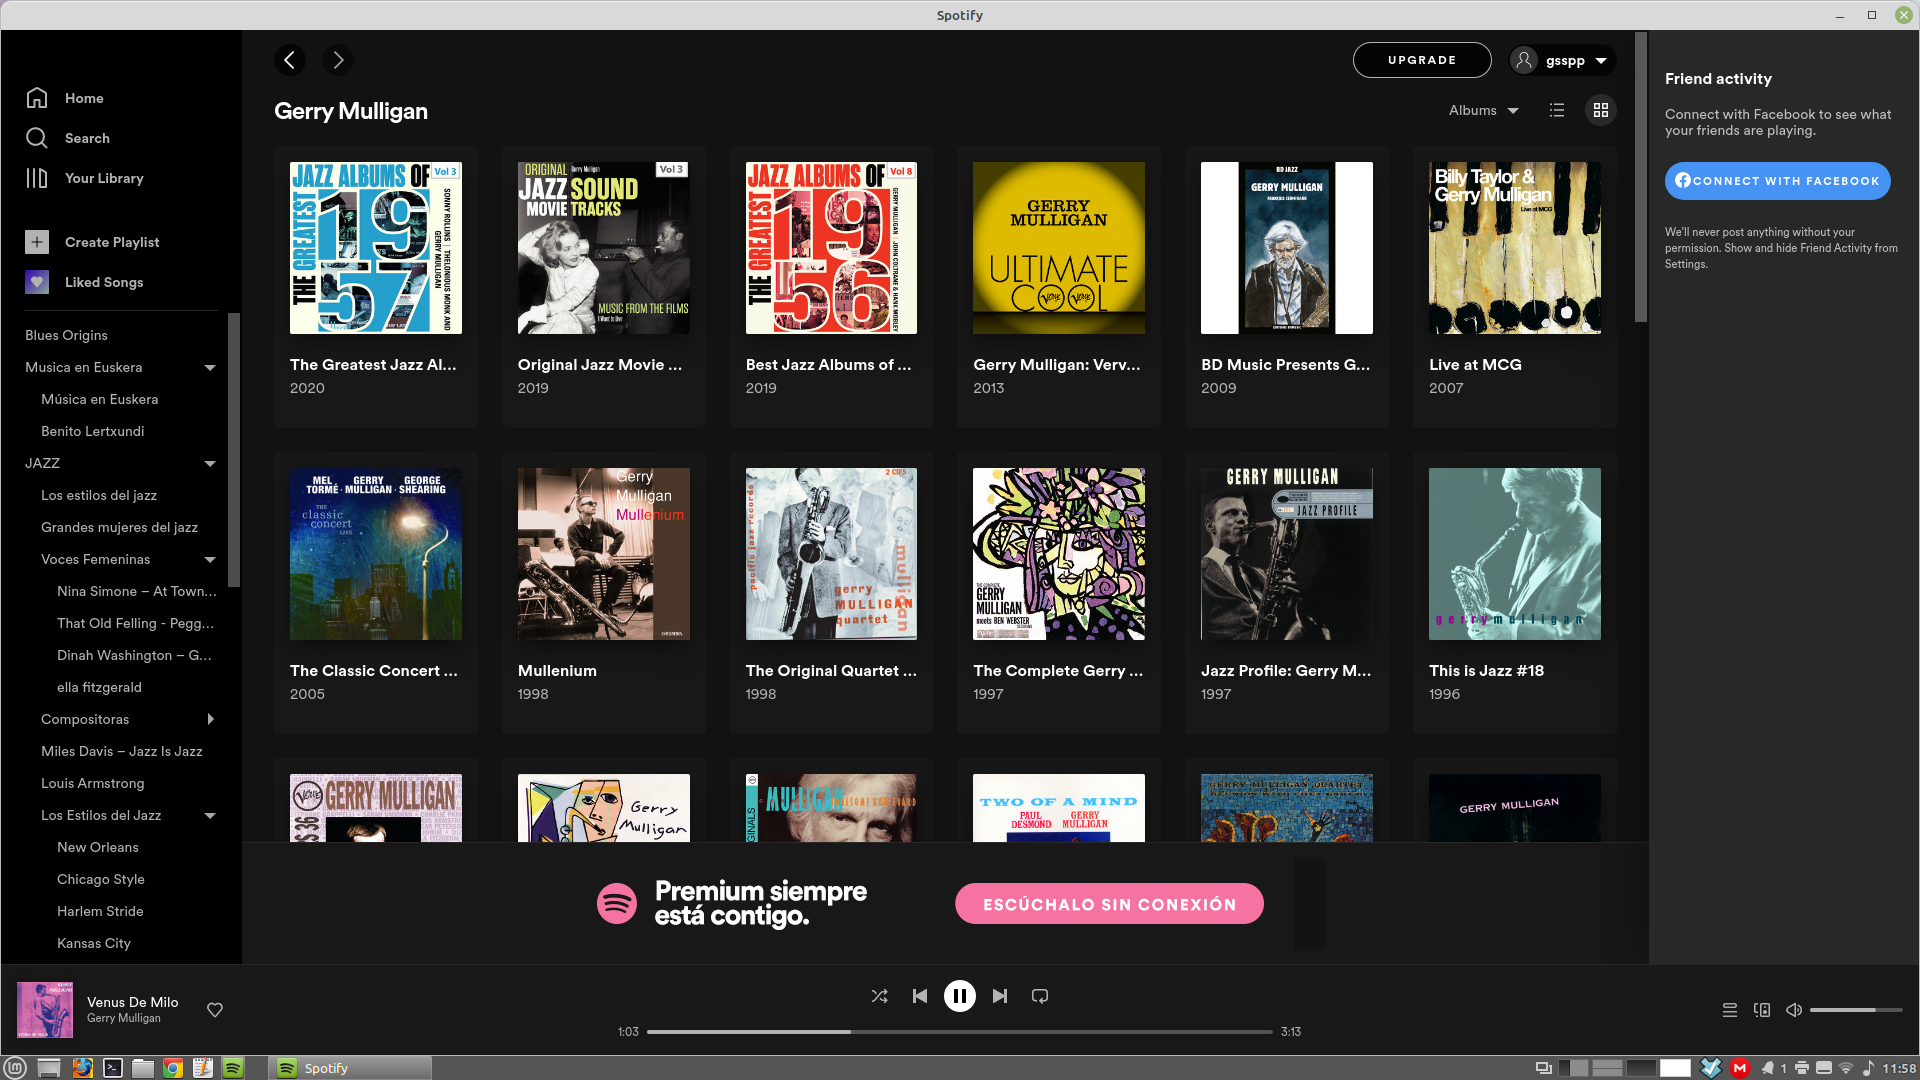Launch Firefox from the taskbar
The height and width of the screenshot is (1080, 1920).
[x=82, y=1068]
